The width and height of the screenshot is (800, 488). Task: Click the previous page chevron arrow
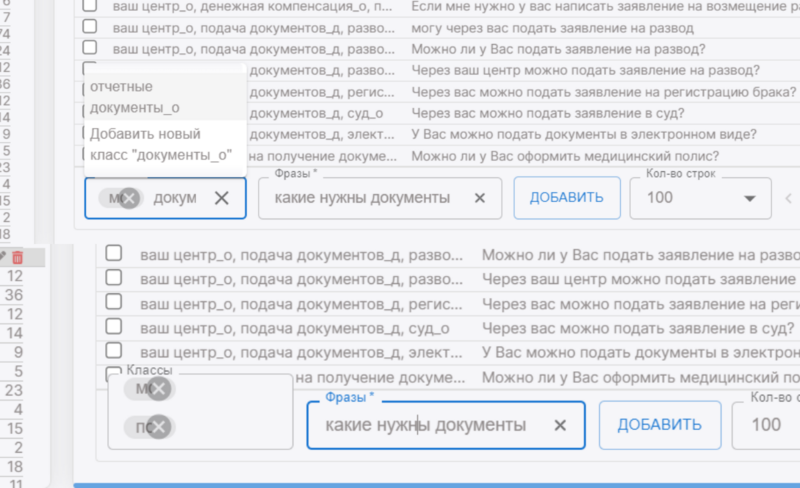788,198
